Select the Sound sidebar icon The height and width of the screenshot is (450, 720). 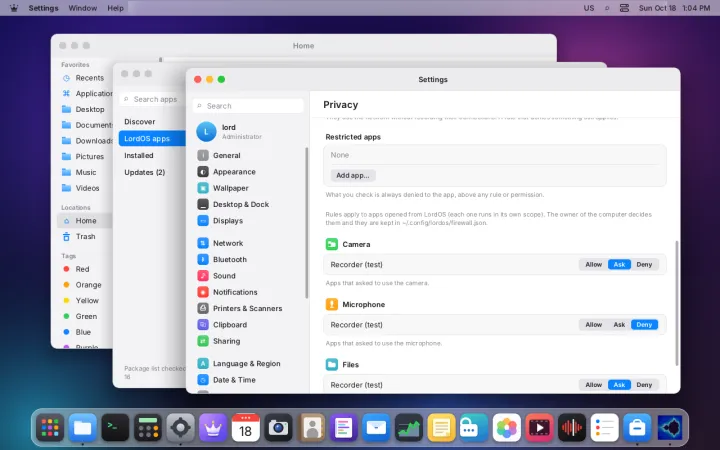coord(202,276)
